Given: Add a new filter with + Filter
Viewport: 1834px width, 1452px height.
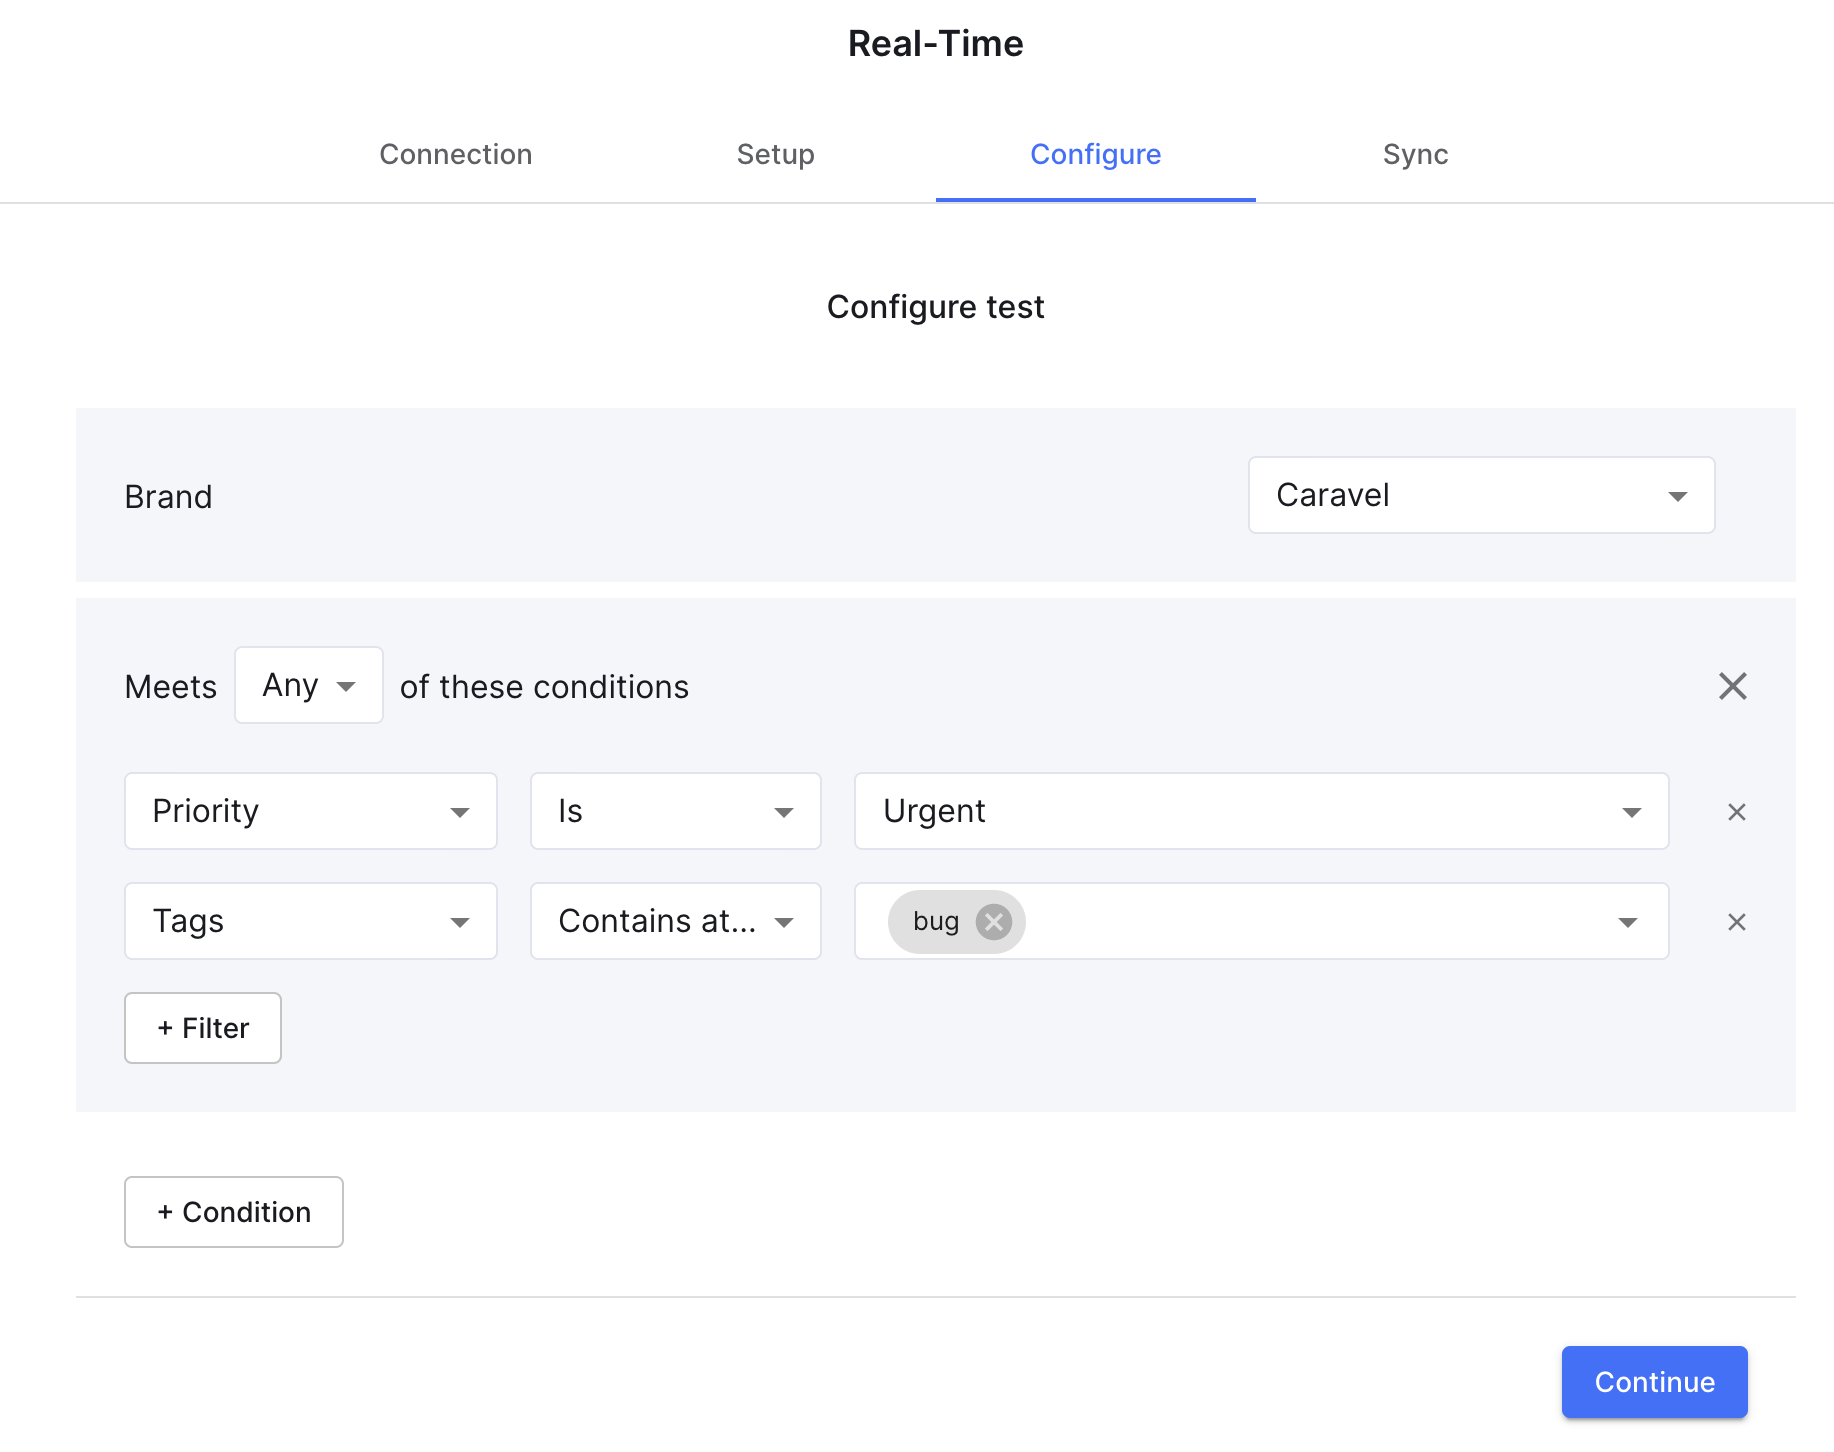Looking at the screenshot, I should [203, 1028].
